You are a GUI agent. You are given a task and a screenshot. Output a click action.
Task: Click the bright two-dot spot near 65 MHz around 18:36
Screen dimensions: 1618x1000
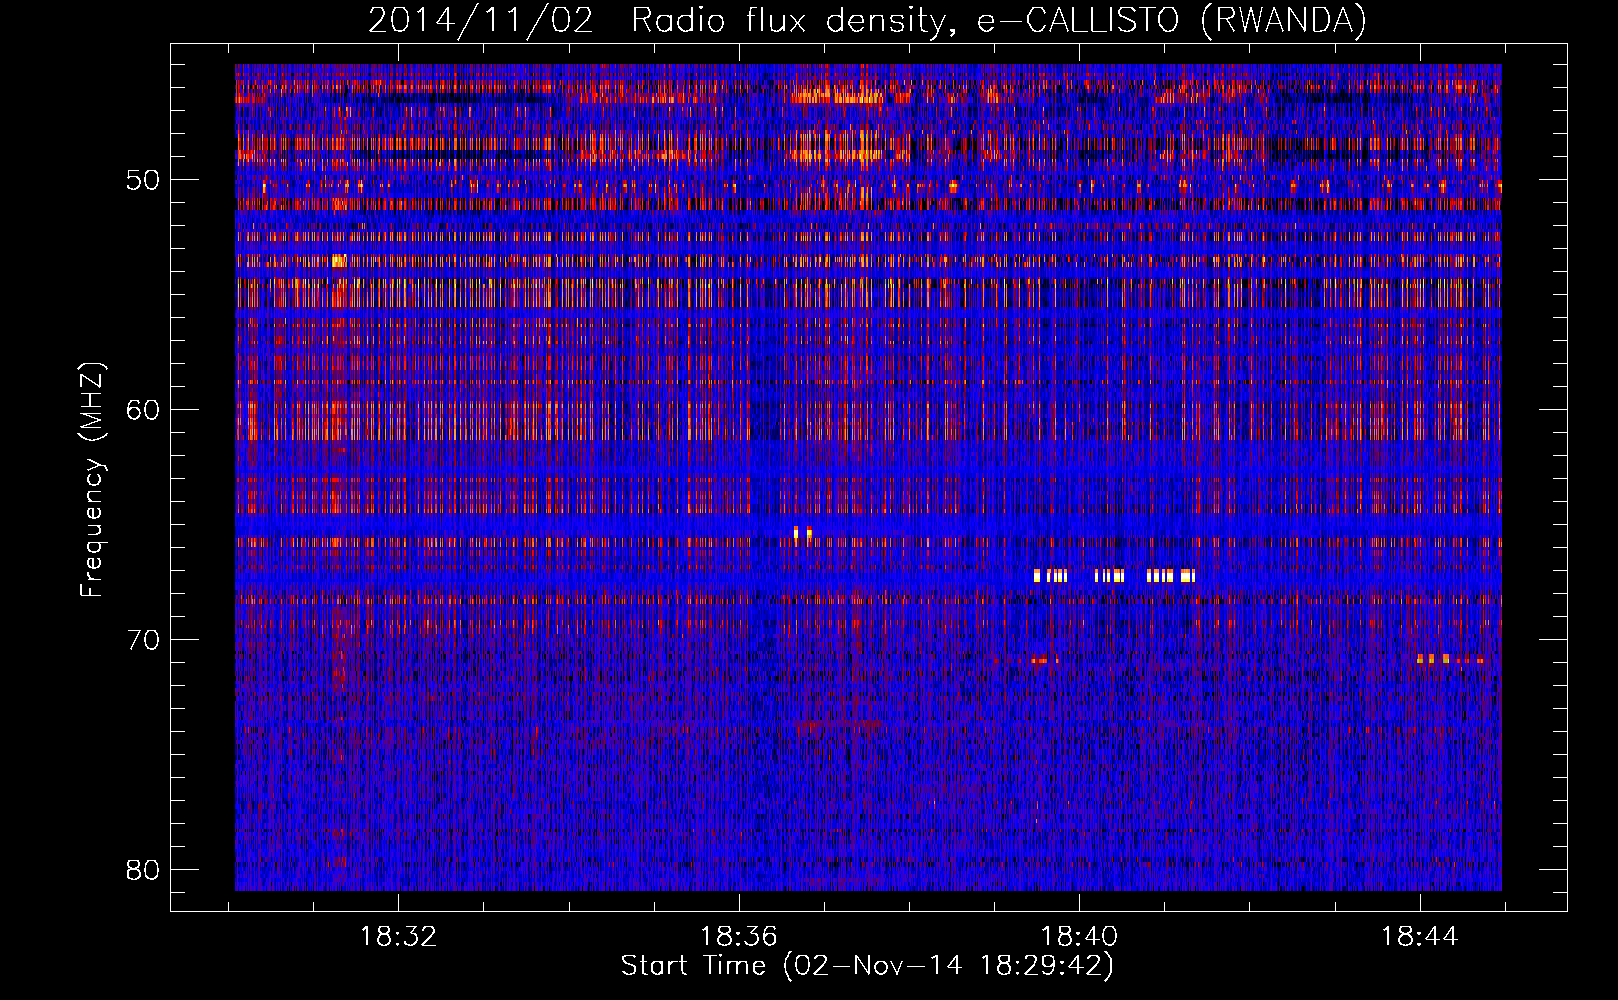pos(802,534)
